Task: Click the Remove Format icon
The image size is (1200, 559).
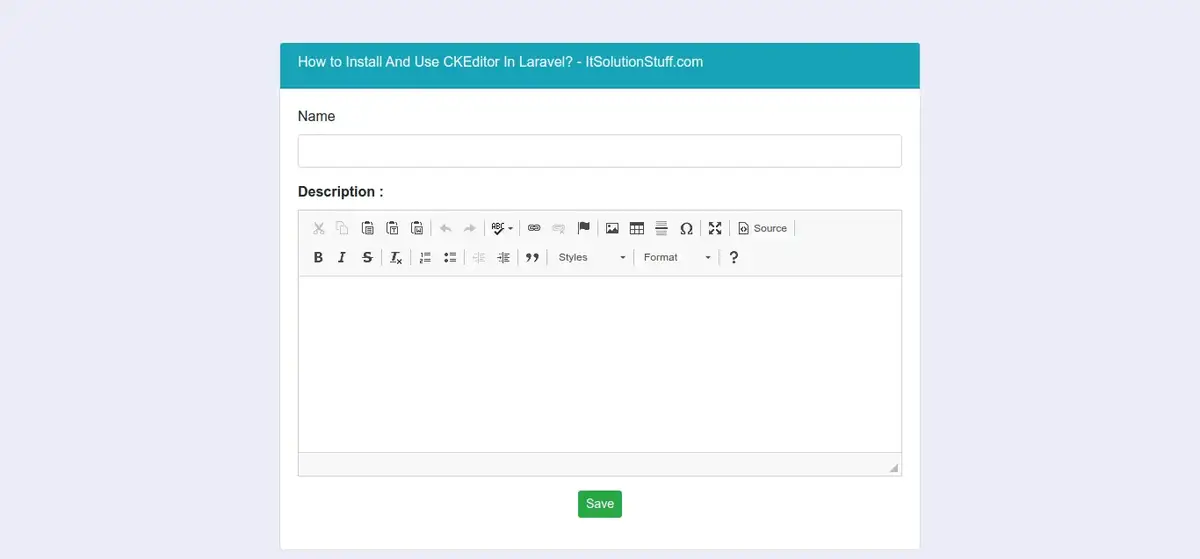Action: 396,258
